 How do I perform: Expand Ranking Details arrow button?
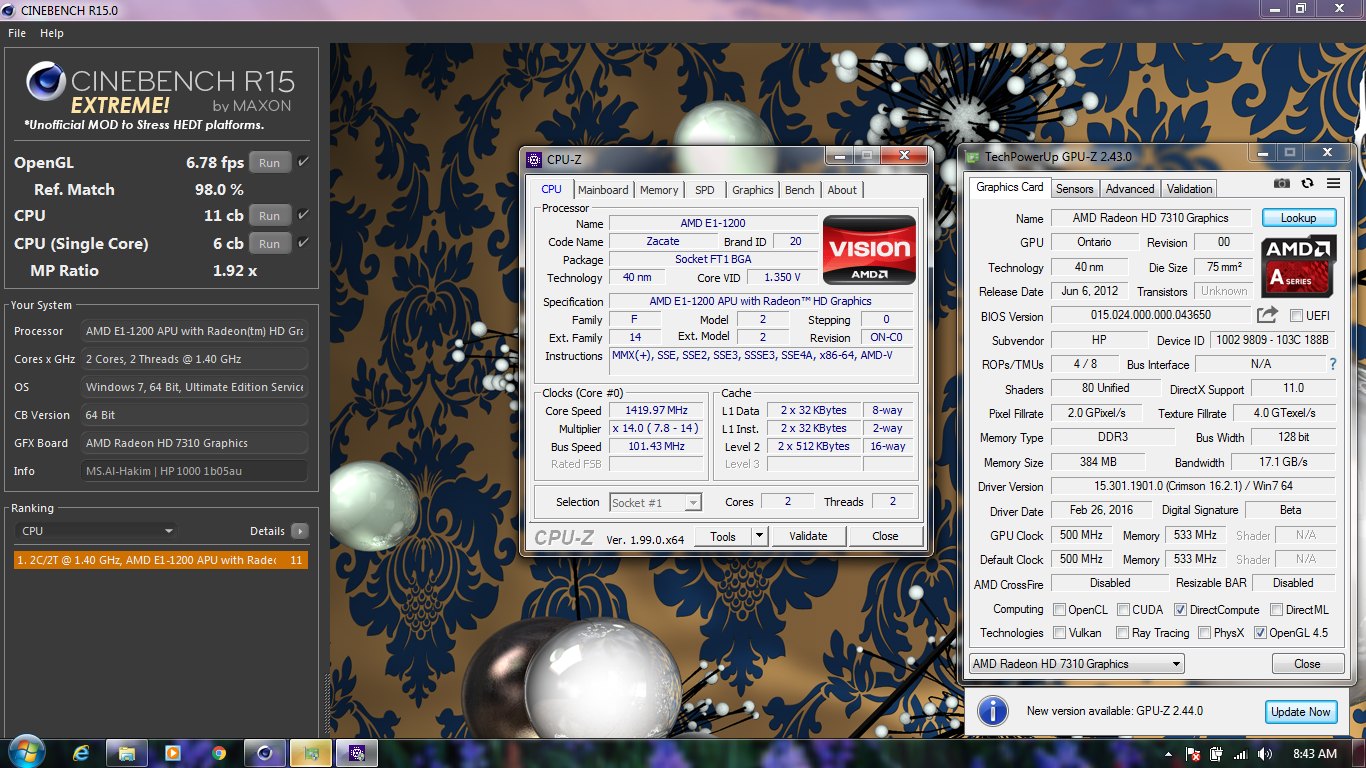[299, 531]
